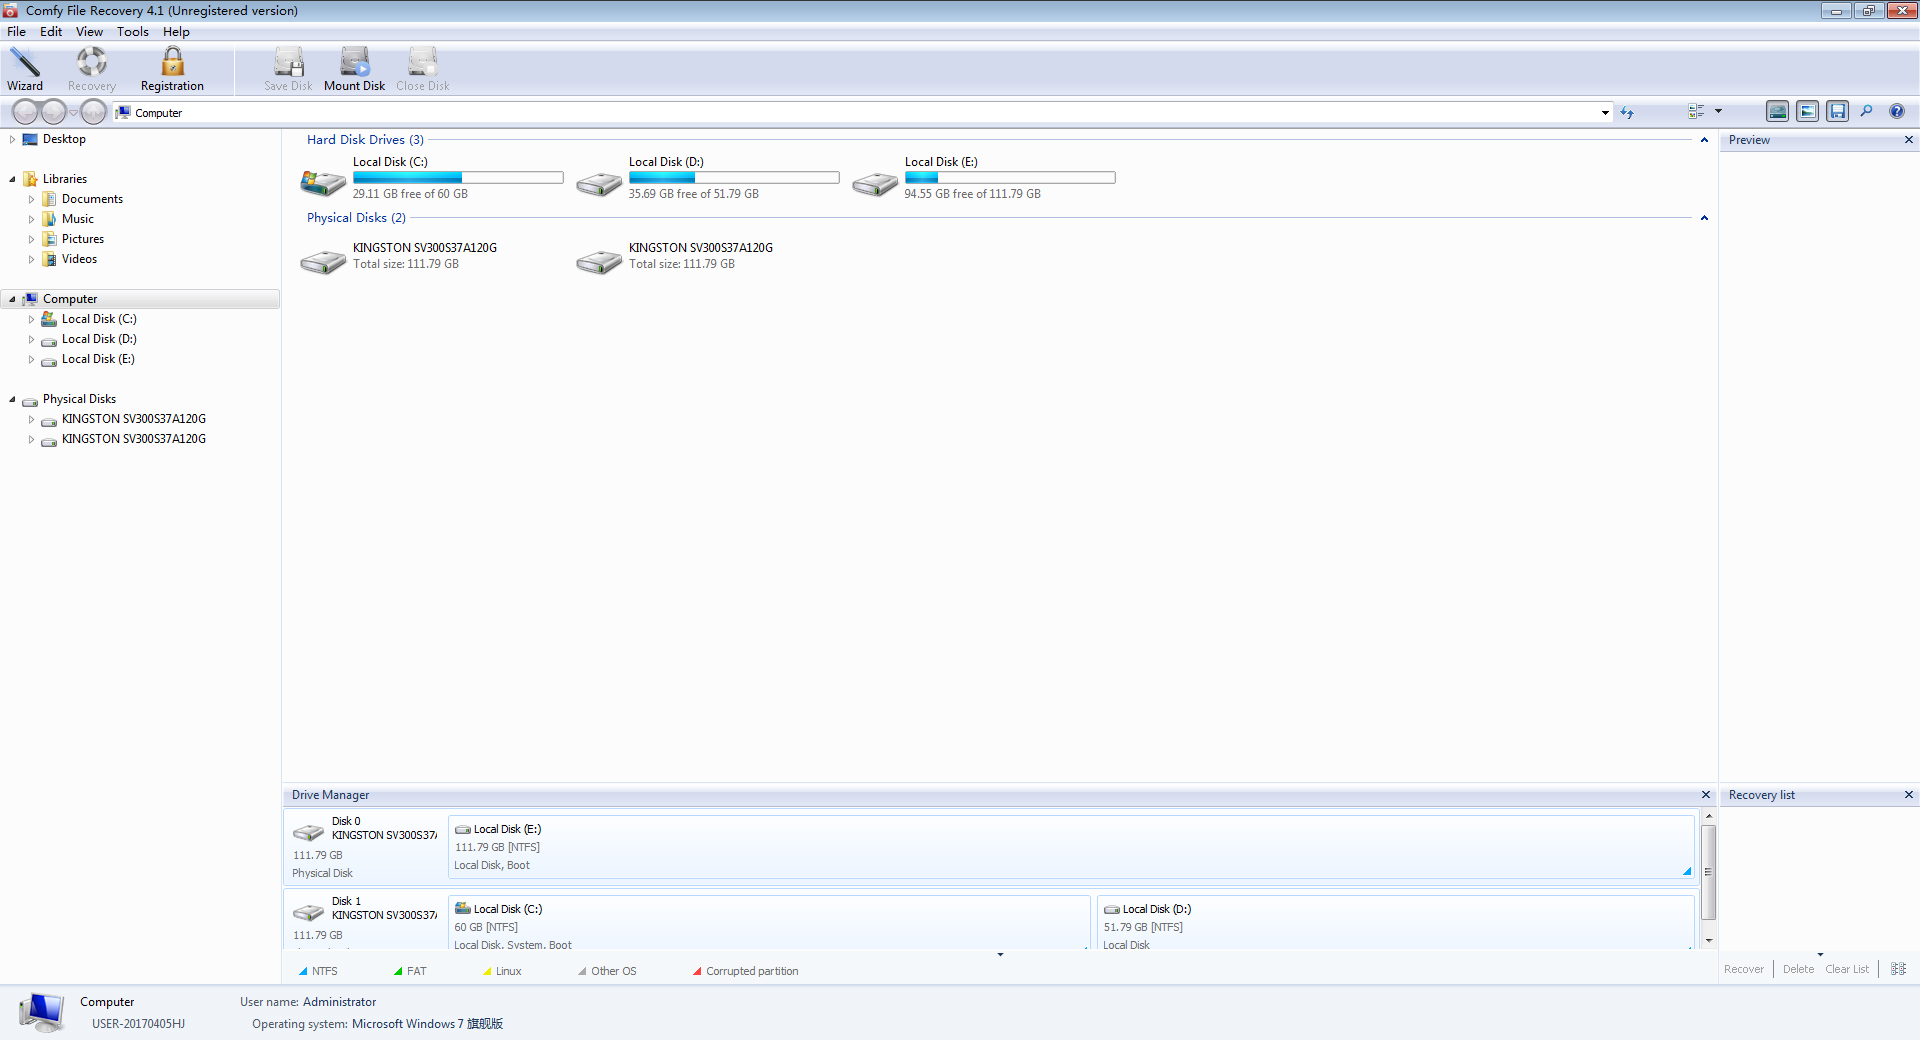Select the first KINGSTON physical disk icon
The width and height of the screenshot is (1920, 1040).
[323, 262]
